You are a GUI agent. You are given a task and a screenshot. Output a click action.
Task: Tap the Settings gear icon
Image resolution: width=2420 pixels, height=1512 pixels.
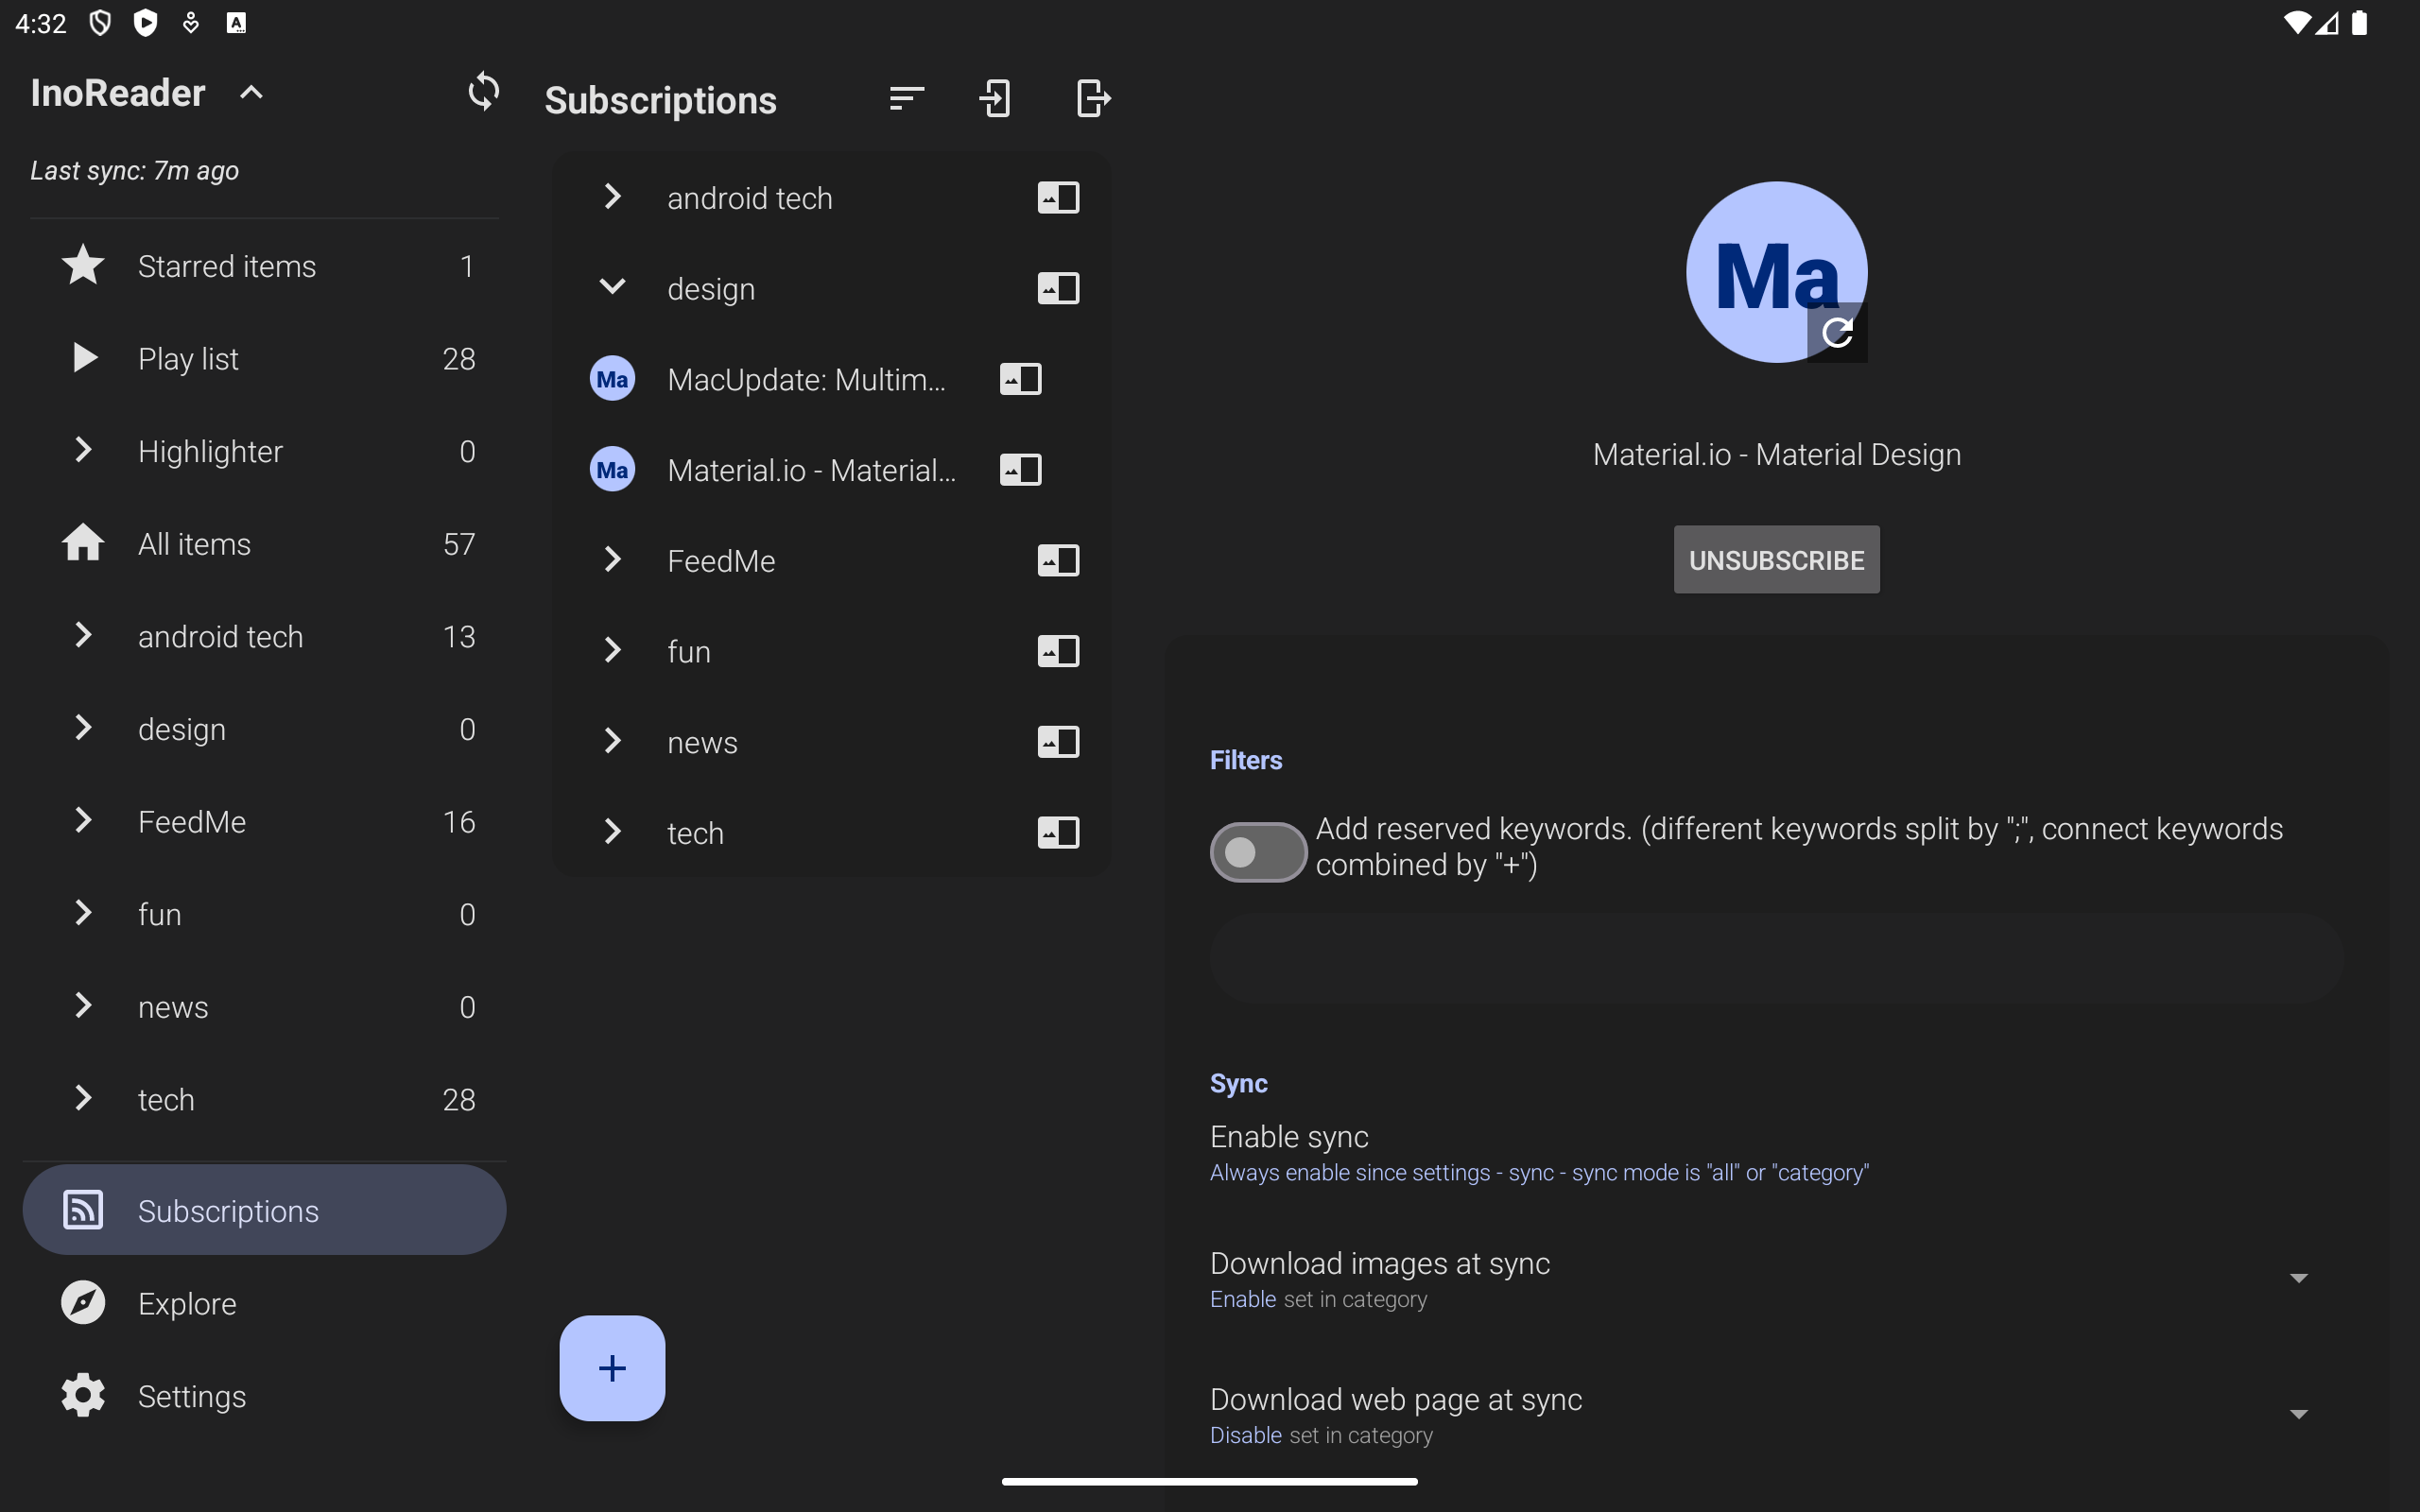(x=83, y=1395)
